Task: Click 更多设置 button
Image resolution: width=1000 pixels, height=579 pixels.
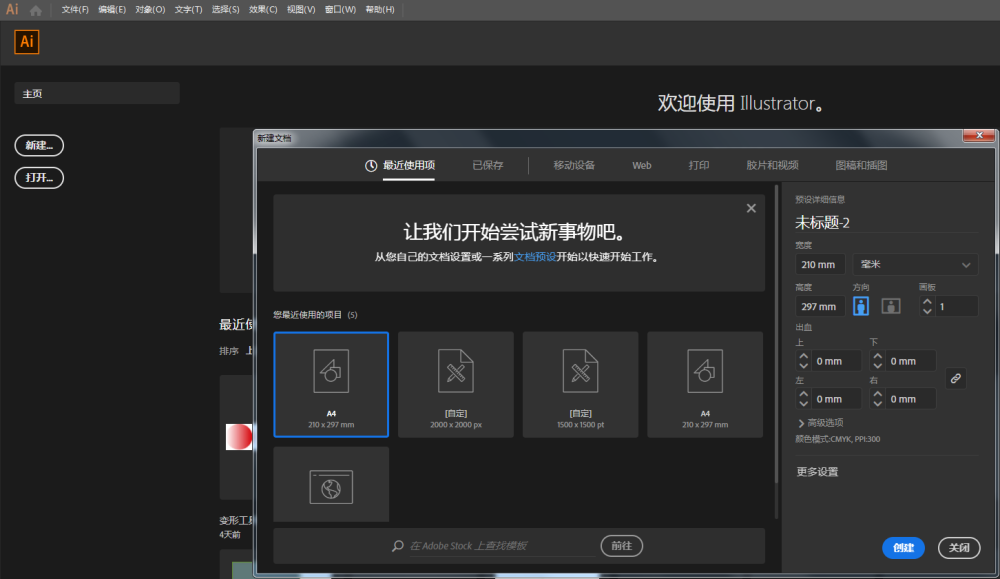Action: pyautogui.click(x=817, y=472)
